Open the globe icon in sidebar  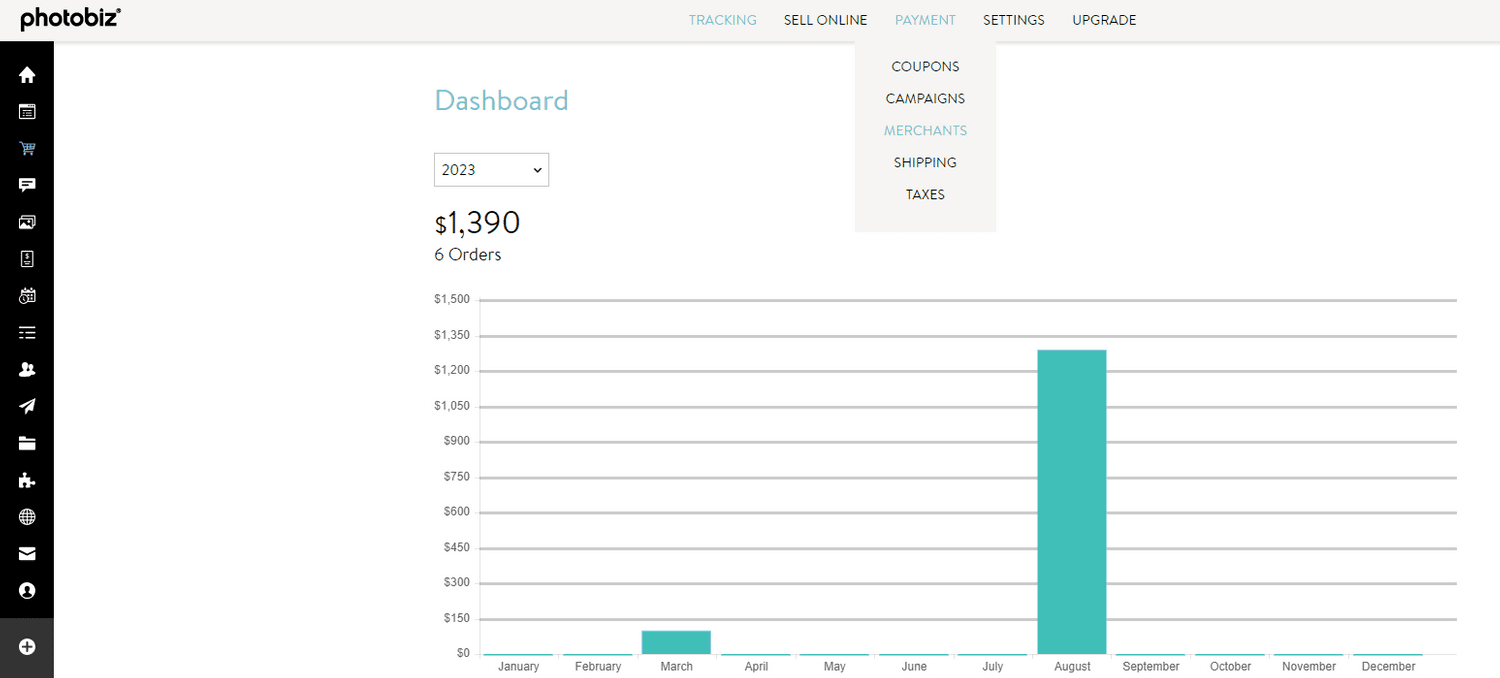pos(27,517)
